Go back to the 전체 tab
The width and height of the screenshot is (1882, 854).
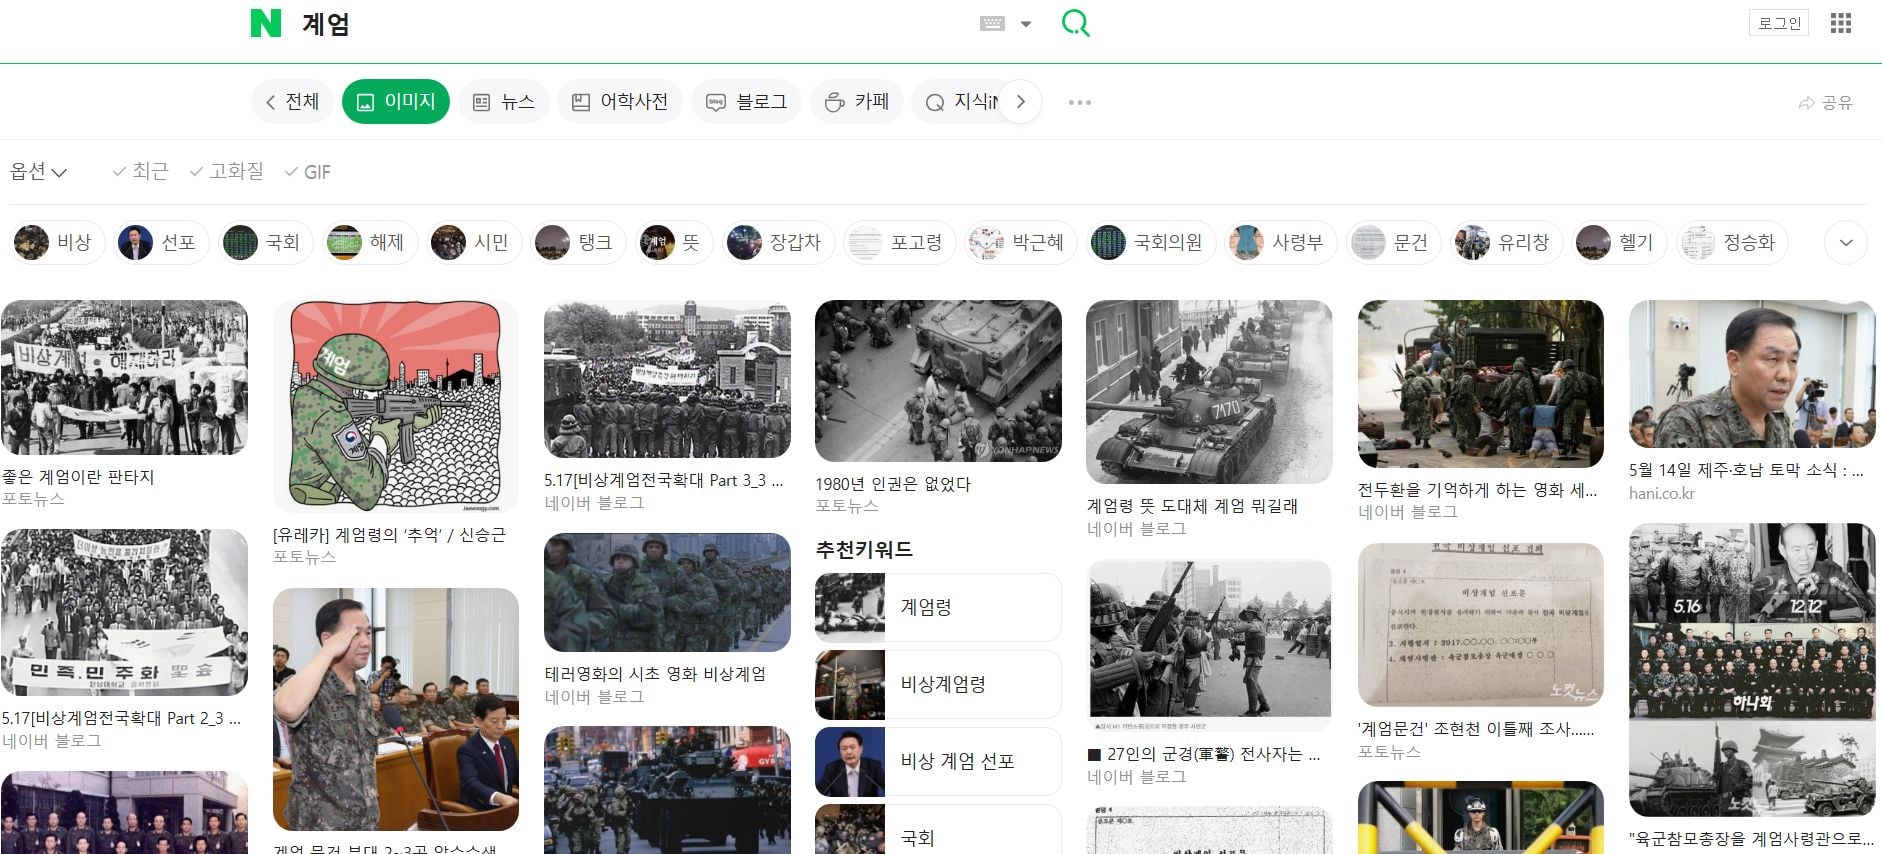click(x=292, y=102)
